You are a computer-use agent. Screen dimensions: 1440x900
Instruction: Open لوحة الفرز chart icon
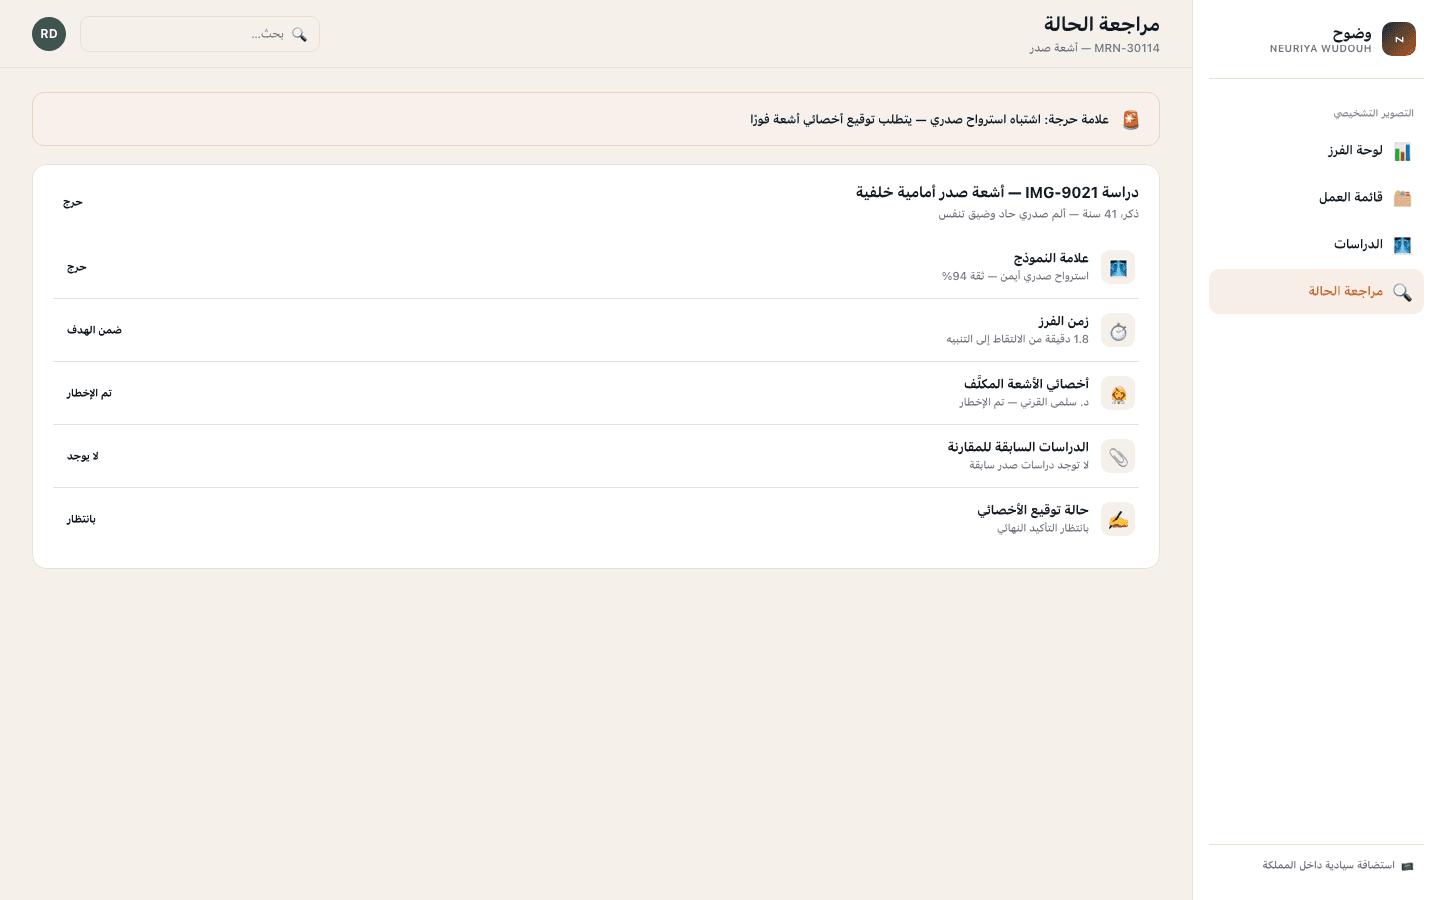(1402, 152)
